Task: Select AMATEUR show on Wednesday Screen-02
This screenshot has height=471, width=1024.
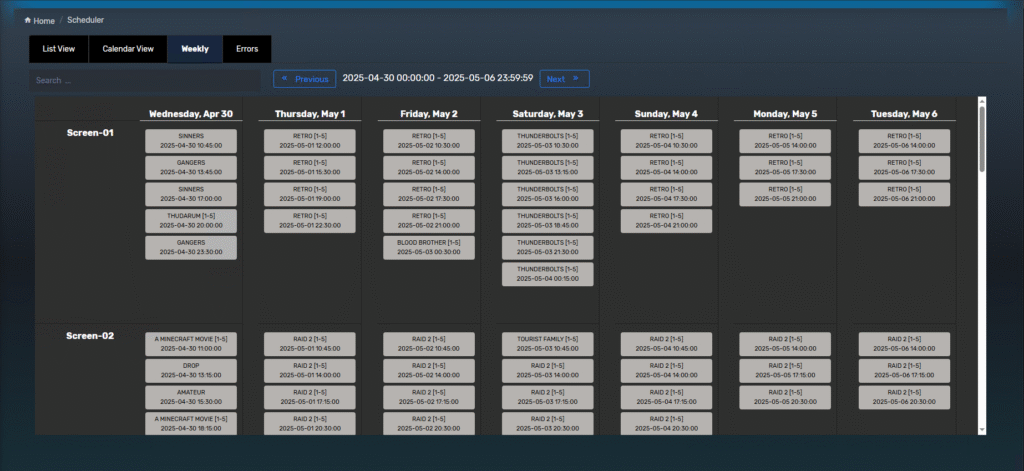Action: [191, 398]
